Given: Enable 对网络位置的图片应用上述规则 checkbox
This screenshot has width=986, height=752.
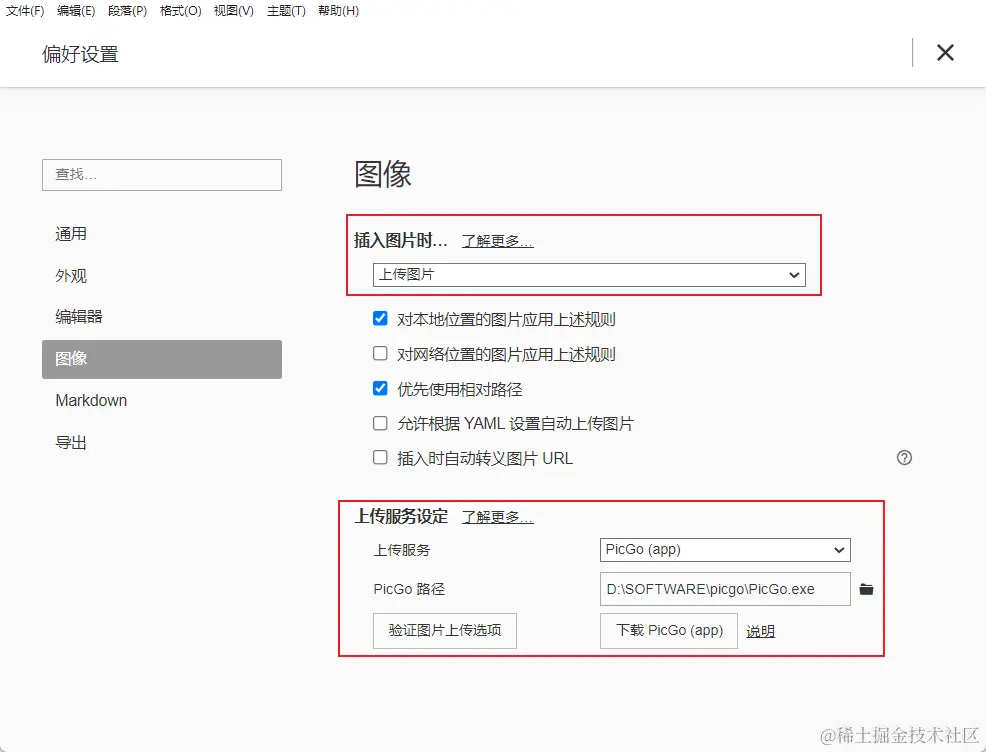Looking at the screenshot, I should click(380, 353).
